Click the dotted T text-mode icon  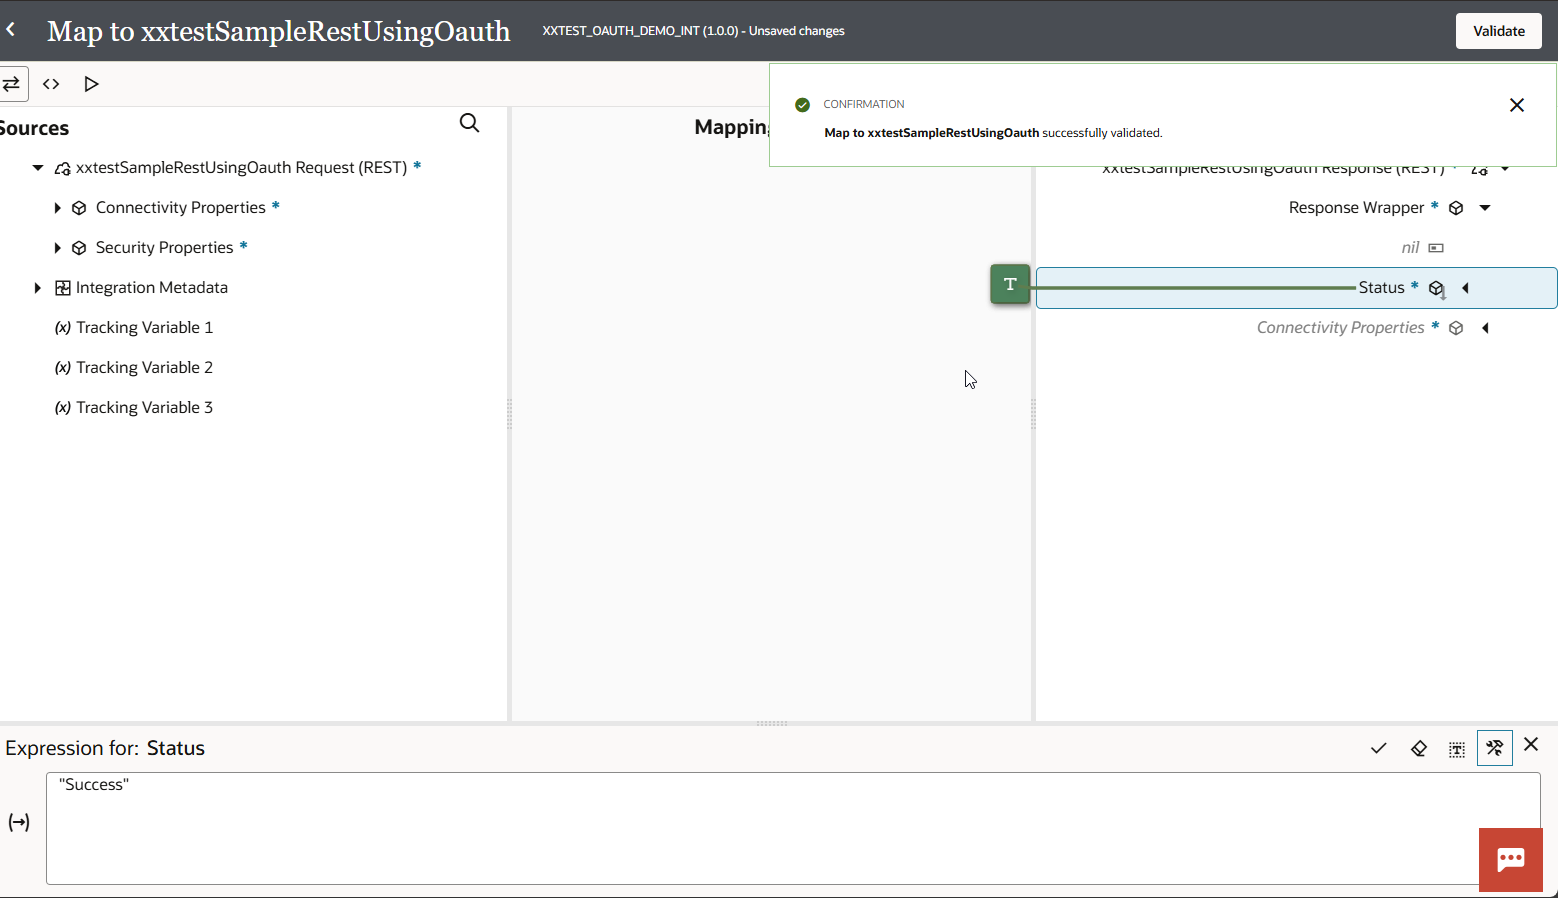click(x=1457, y=749)
